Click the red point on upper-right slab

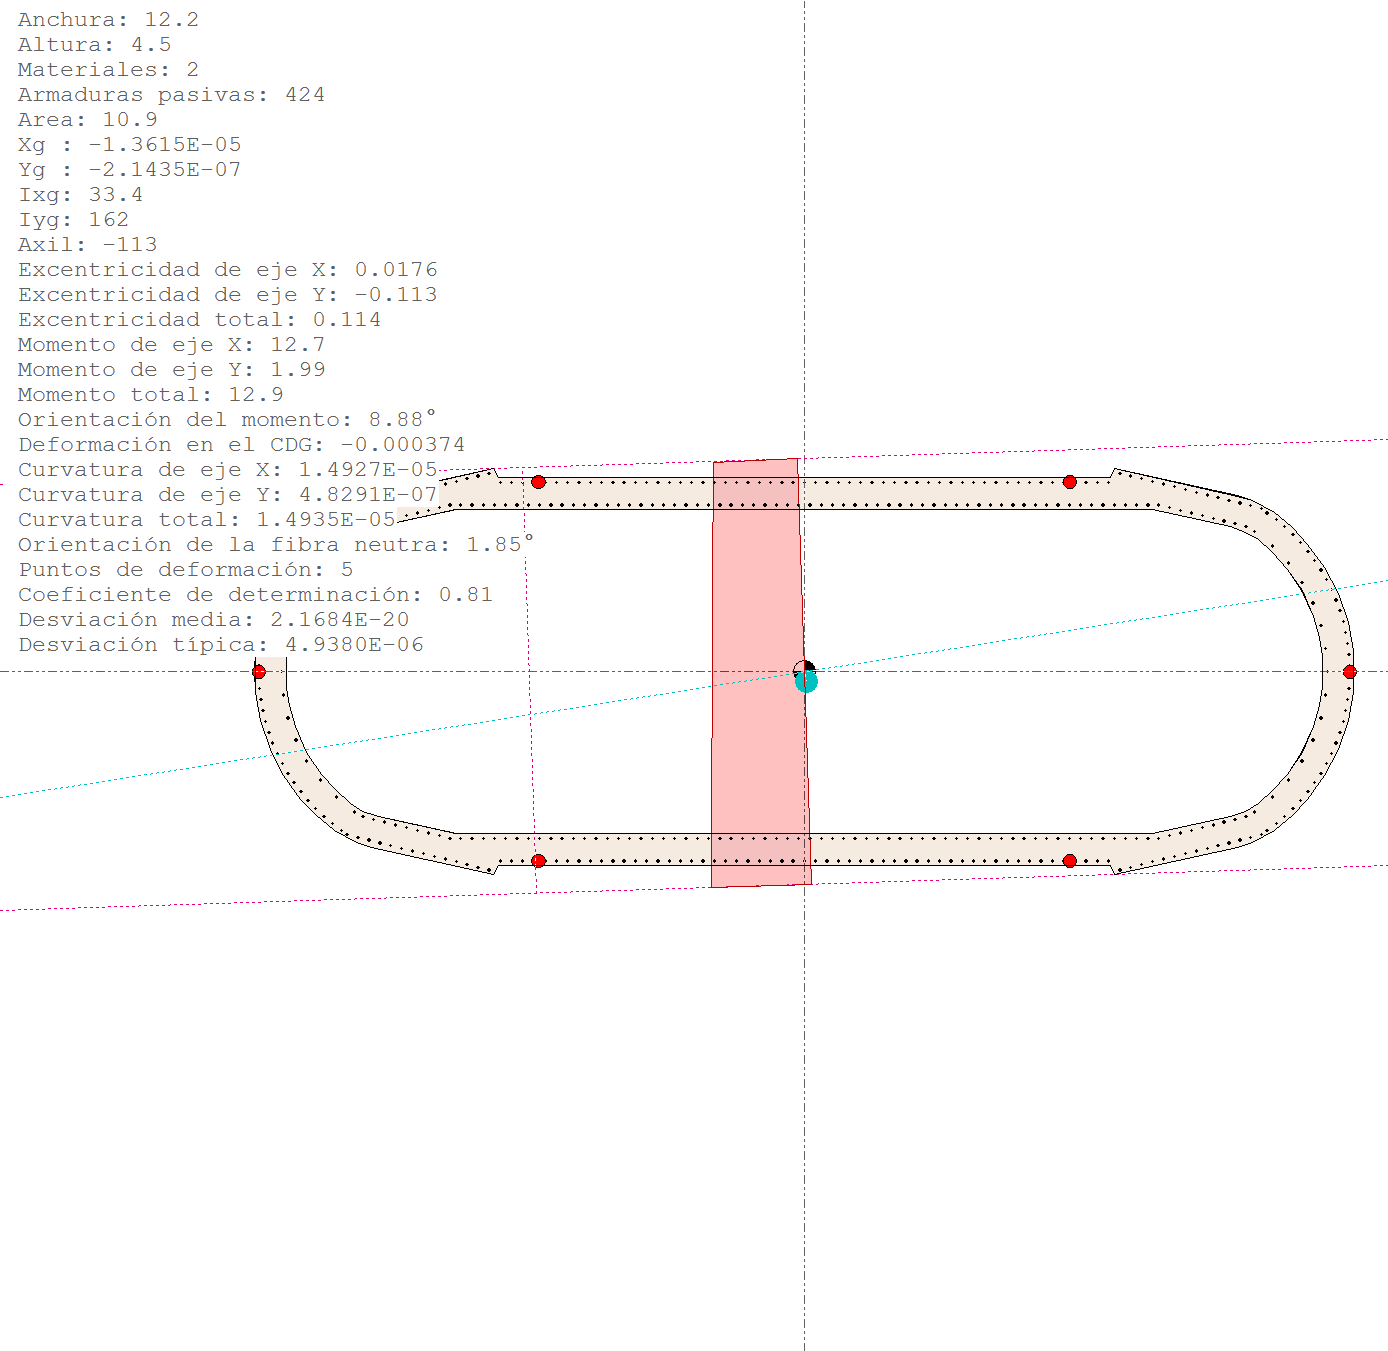click(x=1069, y=482)
